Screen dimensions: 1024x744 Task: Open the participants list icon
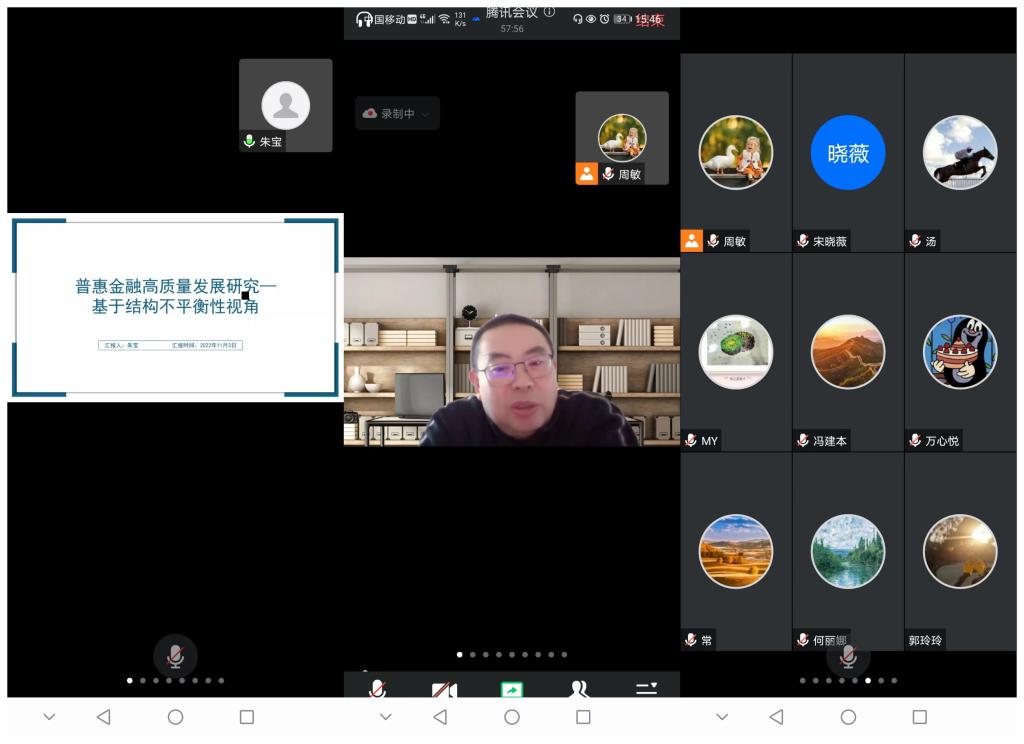579,689
